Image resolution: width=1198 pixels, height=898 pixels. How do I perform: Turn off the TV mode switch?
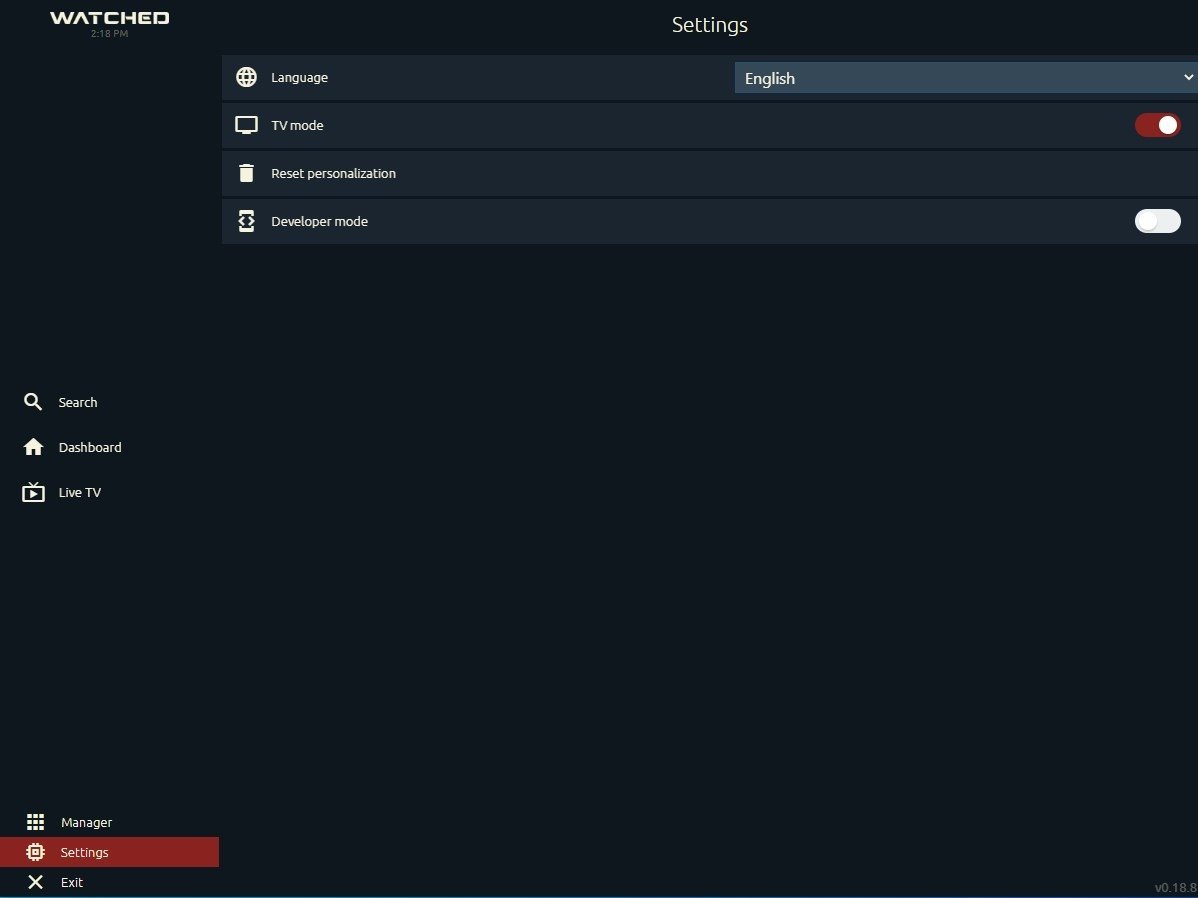click(x=1157, y=125)
